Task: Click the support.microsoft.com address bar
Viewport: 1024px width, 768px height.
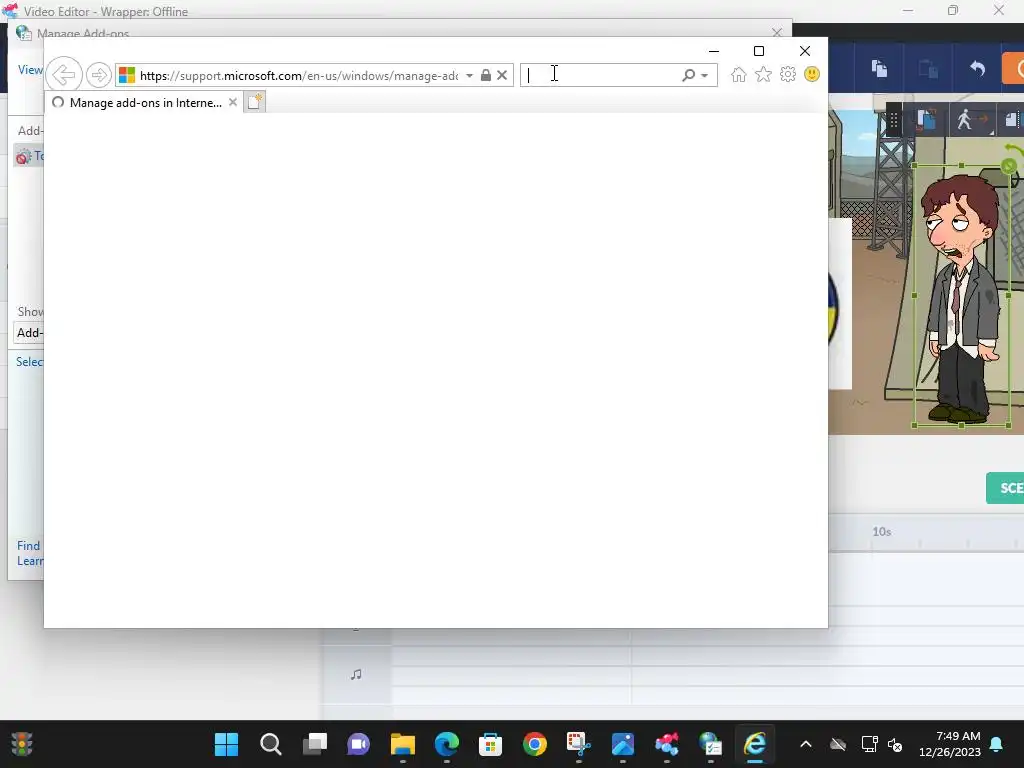Action: tap(298, 76)
